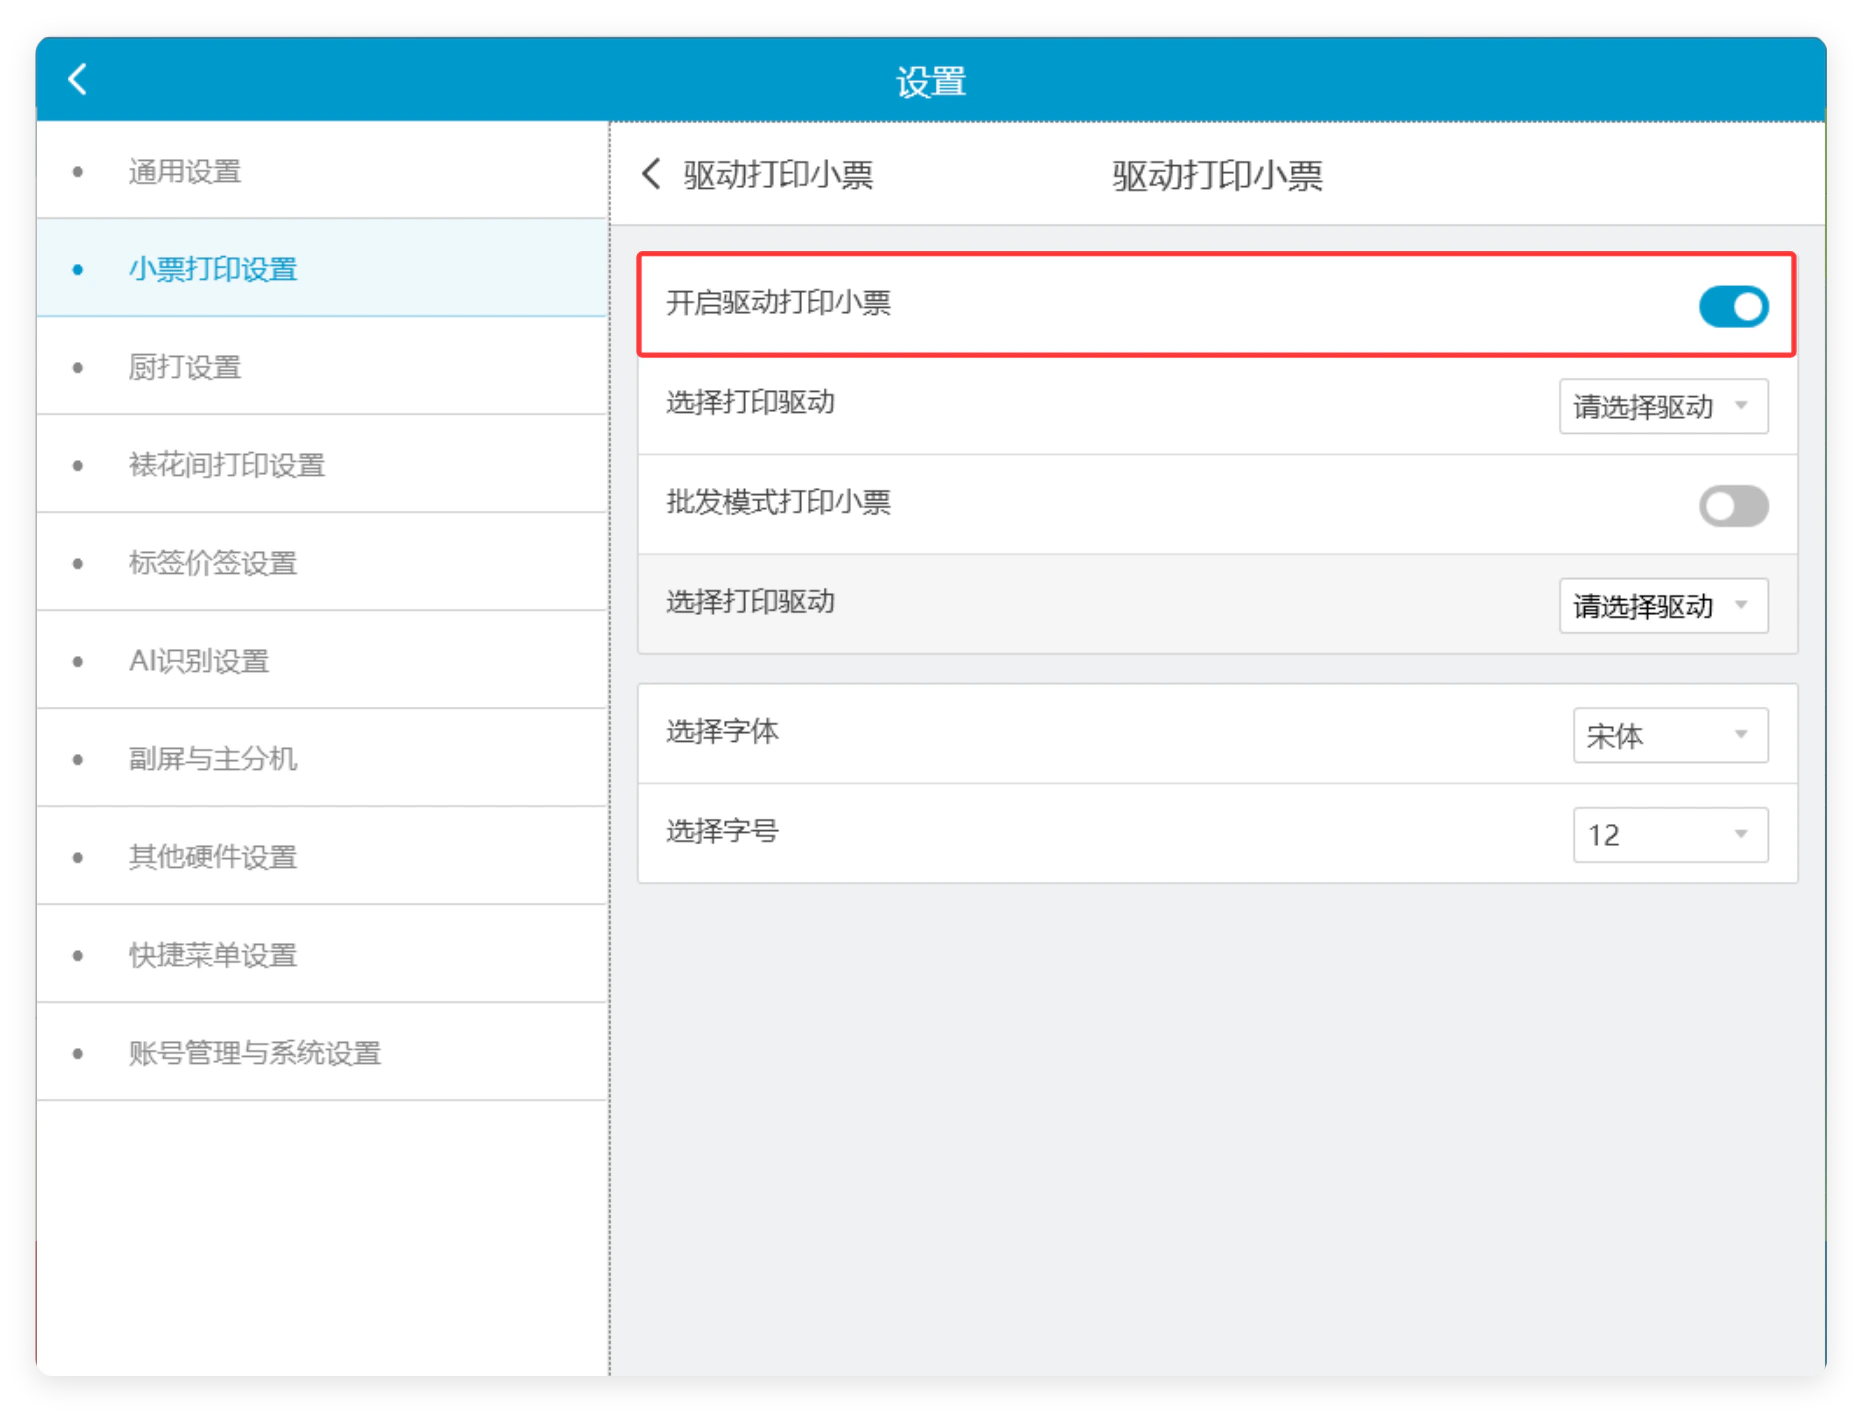This screenshot has height=1411, width=1862.
Task: Select 通用设置 in the sidebar
Action: click(x=322, y=171)
